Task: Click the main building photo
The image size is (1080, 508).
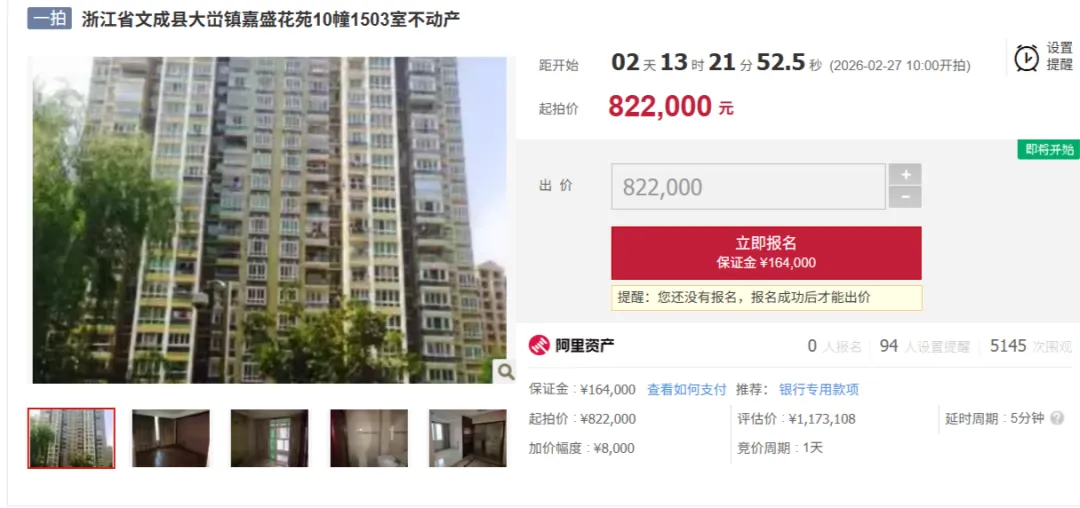Action: [x=269, y=220]
